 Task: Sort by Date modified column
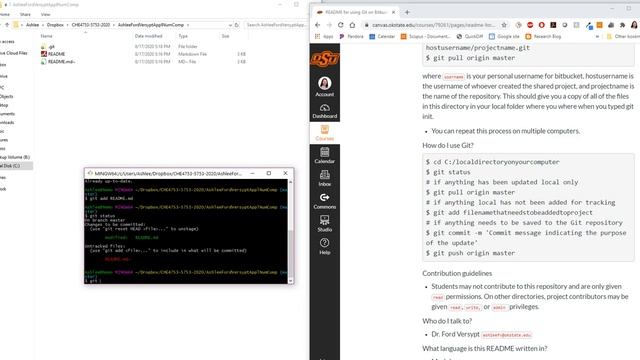(x=149, y=36)
